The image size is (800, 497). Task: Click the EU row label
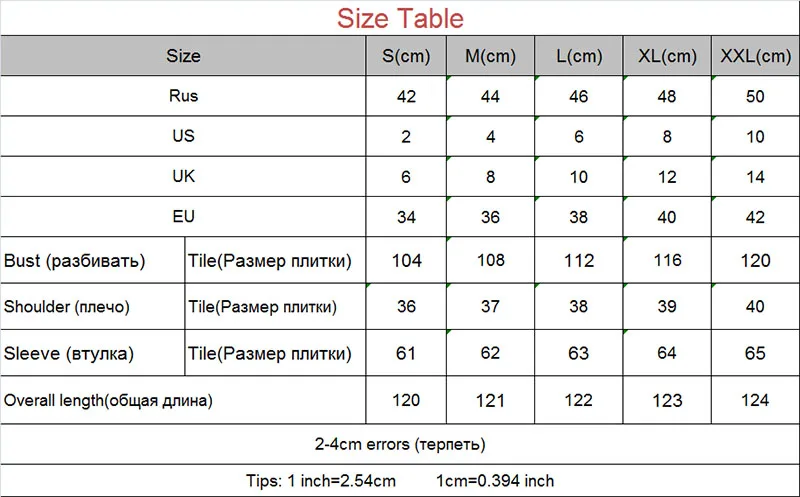(x=183, y=217)
